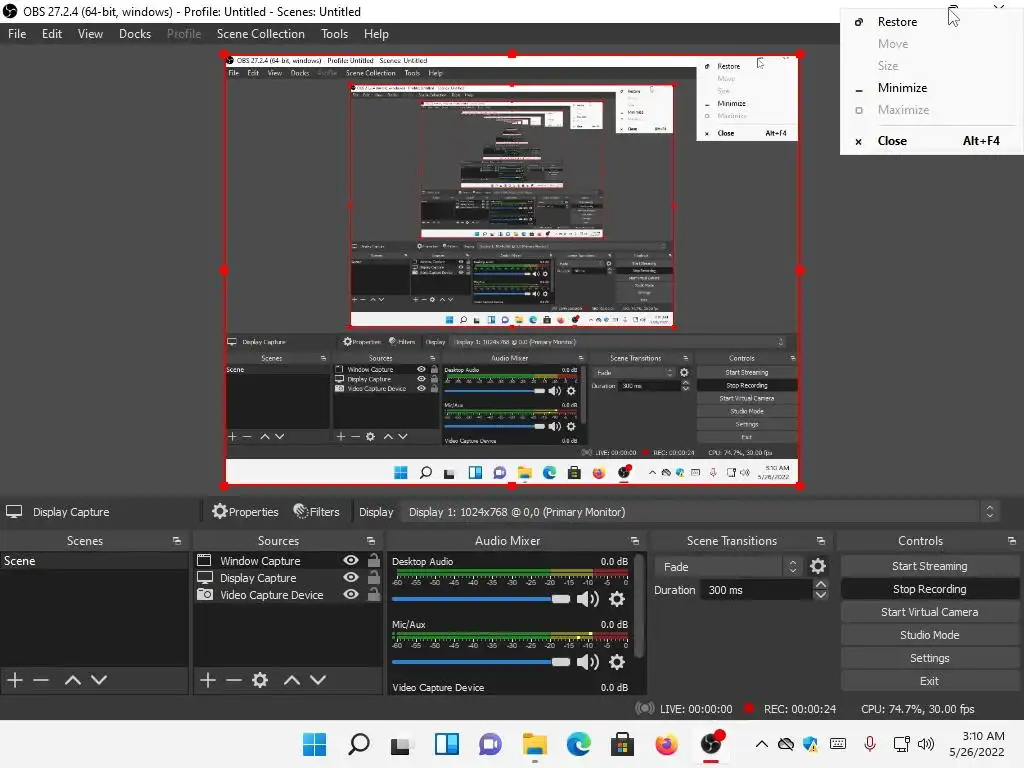Adjust Desktop Audio volume slider
This screenshot has width=1024, height=768.
click(x=481, y=599)
